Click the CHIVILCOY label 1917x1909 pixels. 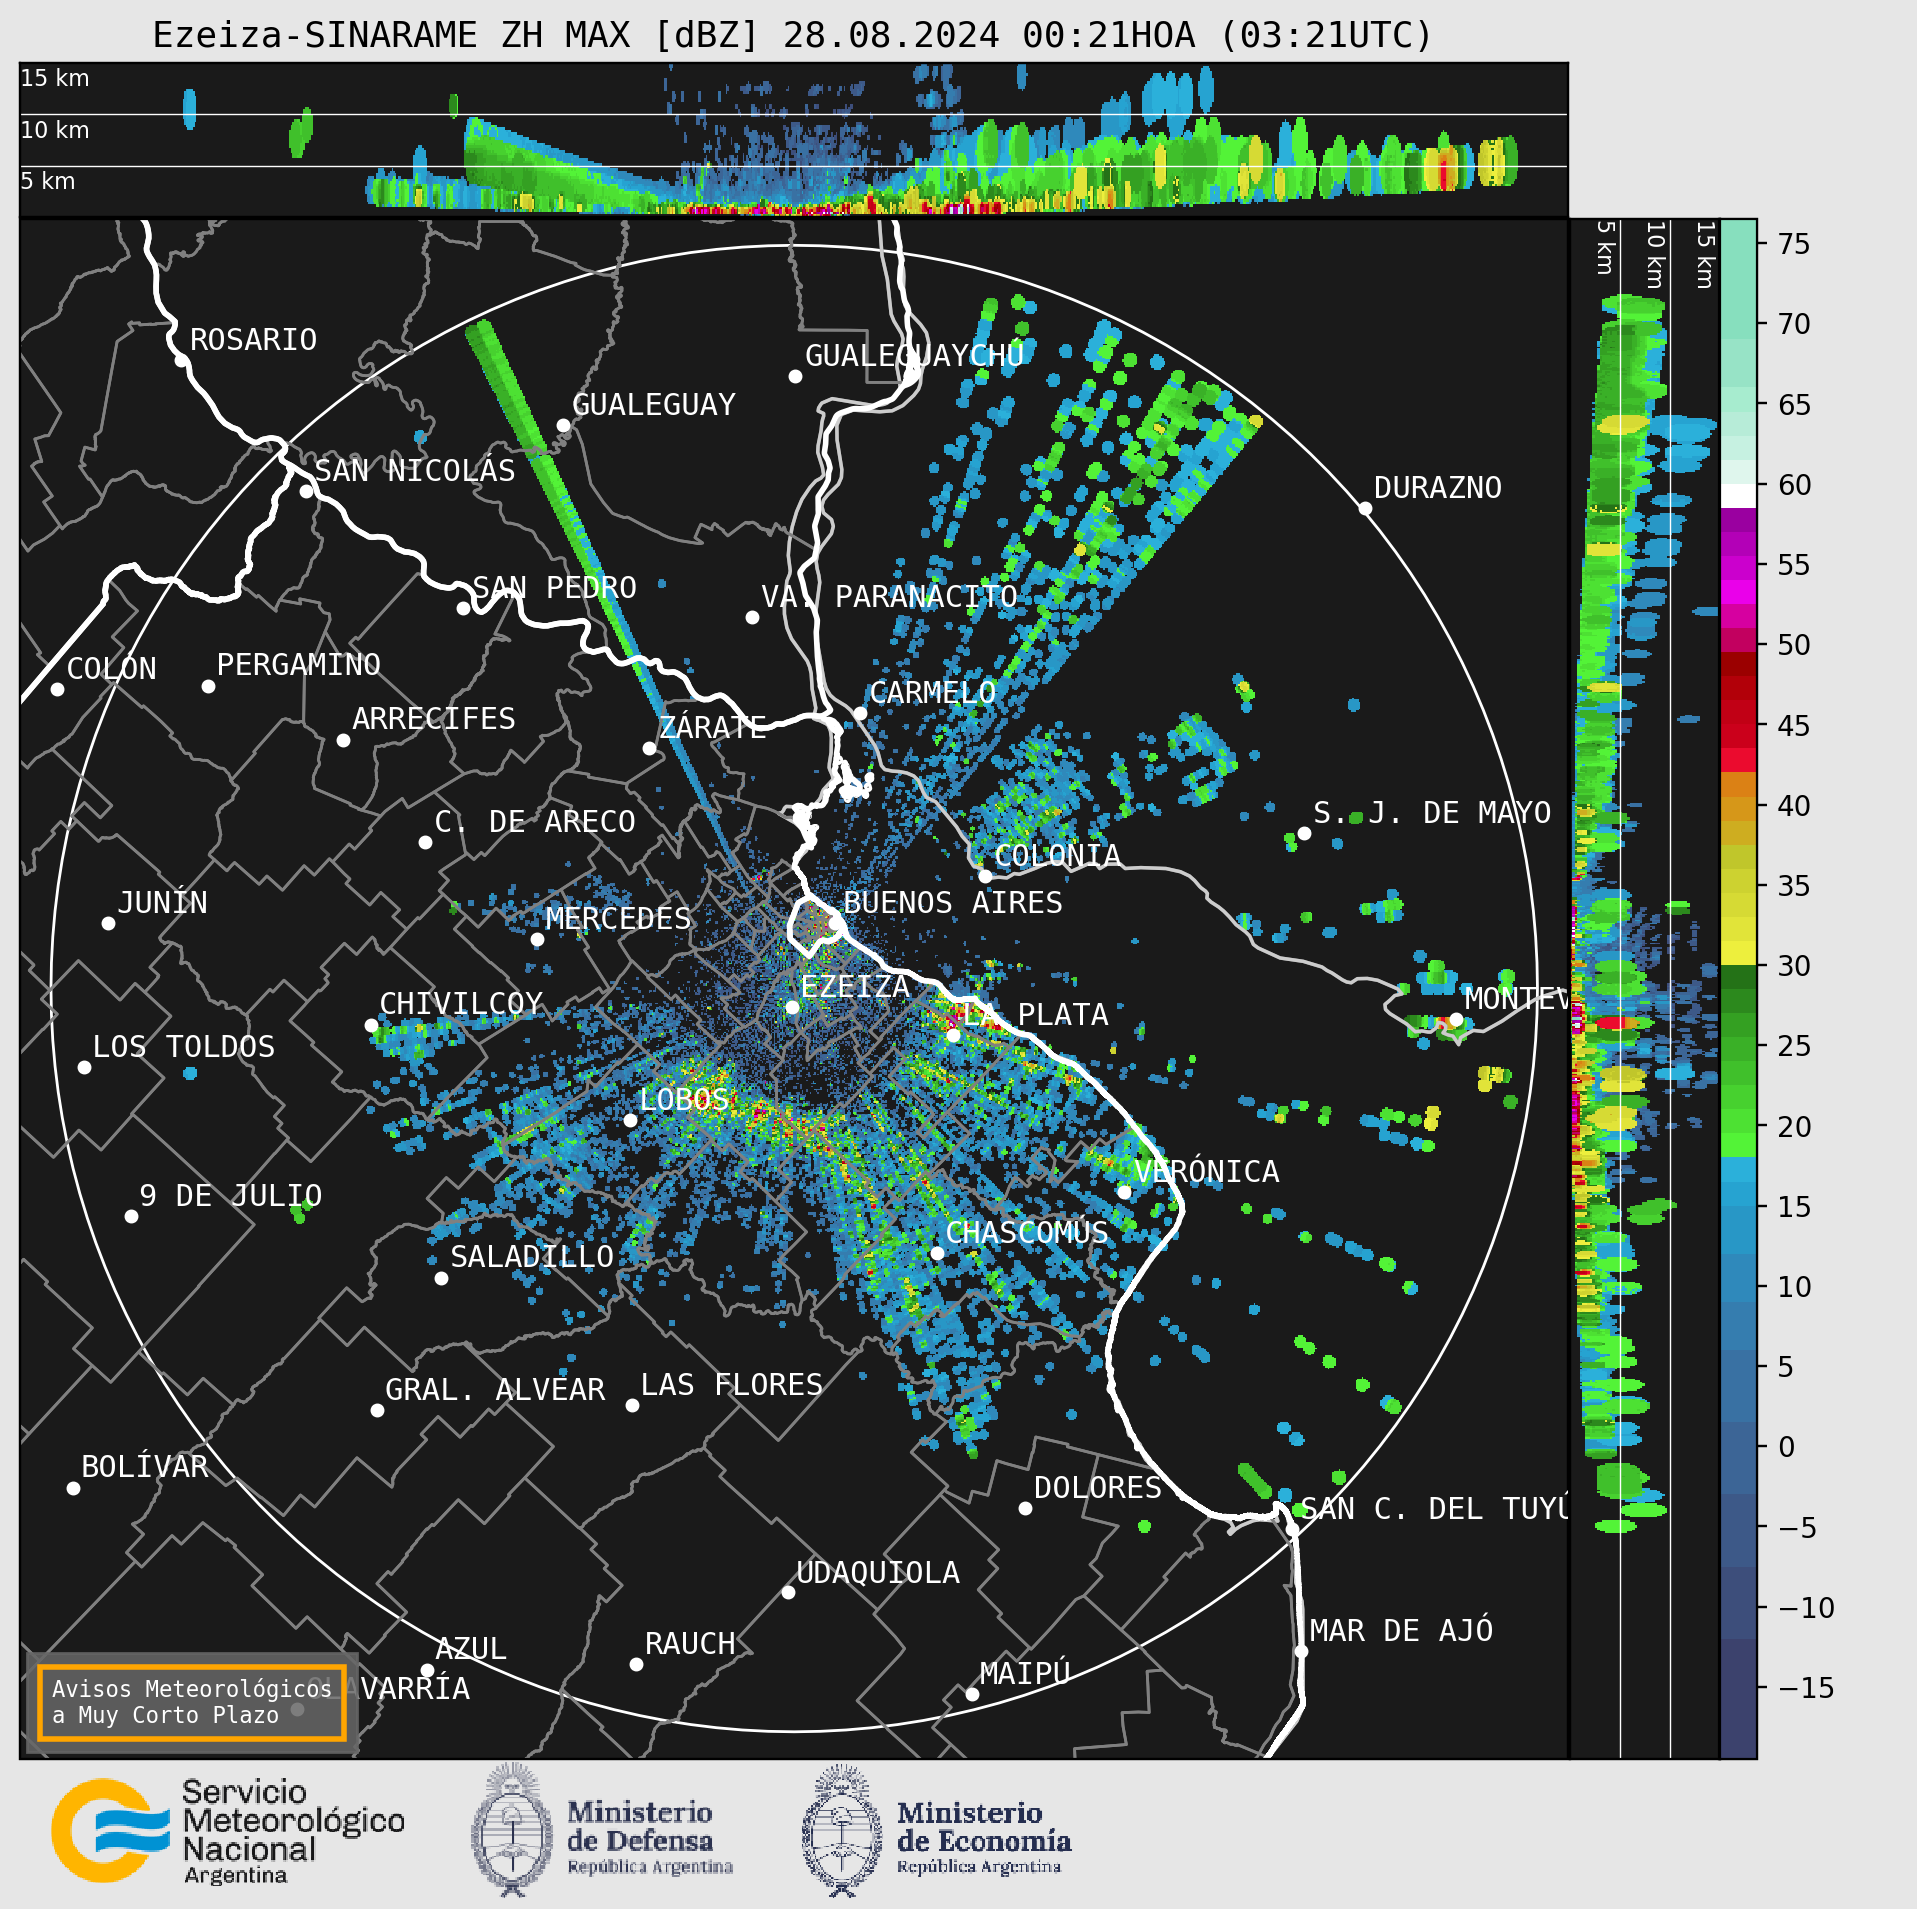click(x=461, y=1004)
